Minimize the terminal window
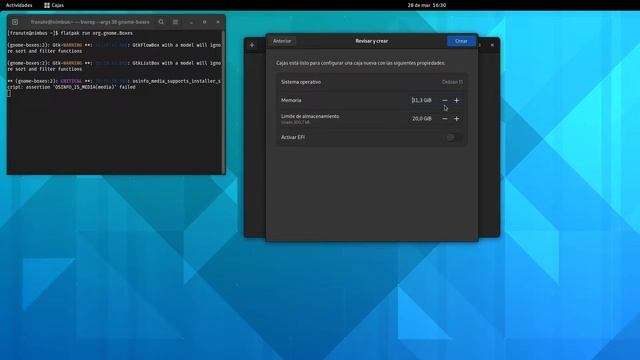The width and height of the screenshot is (640, 360). point(191,22)
